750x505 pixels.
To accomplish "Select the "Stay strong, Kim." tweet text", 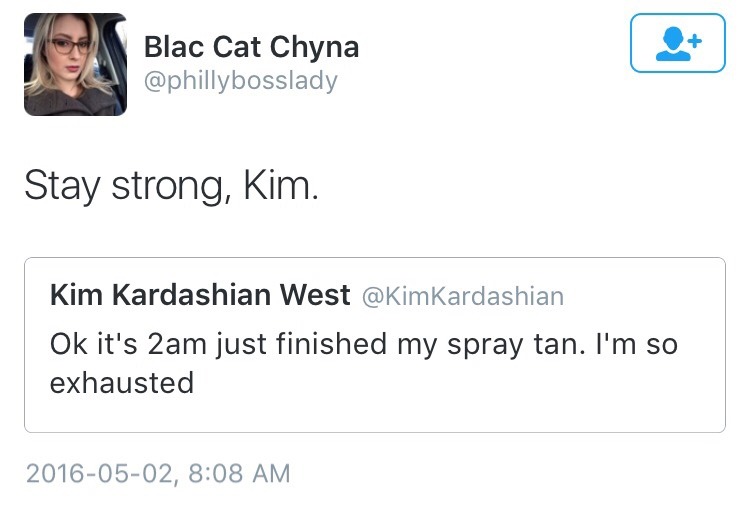I will tap(172, 185).
